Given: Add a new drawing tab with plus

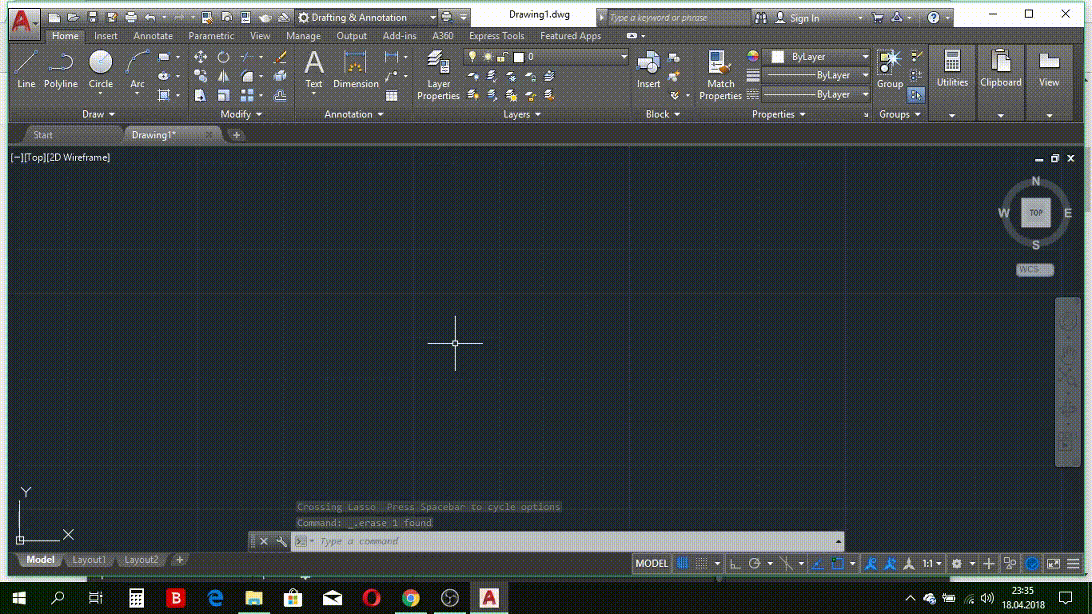Looking at the screenshot, I should click(236, 135).
